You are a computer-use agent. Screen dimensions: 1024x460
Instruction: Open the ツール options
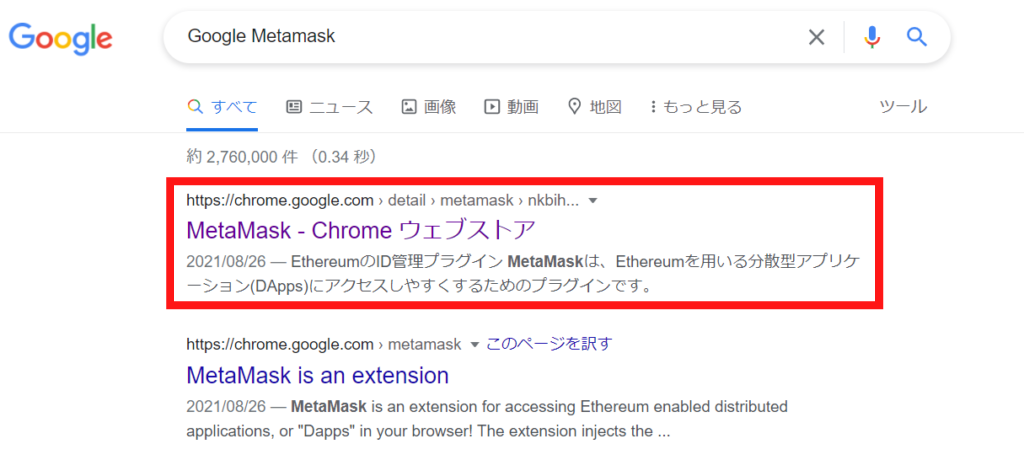click(x=903, y=107)
